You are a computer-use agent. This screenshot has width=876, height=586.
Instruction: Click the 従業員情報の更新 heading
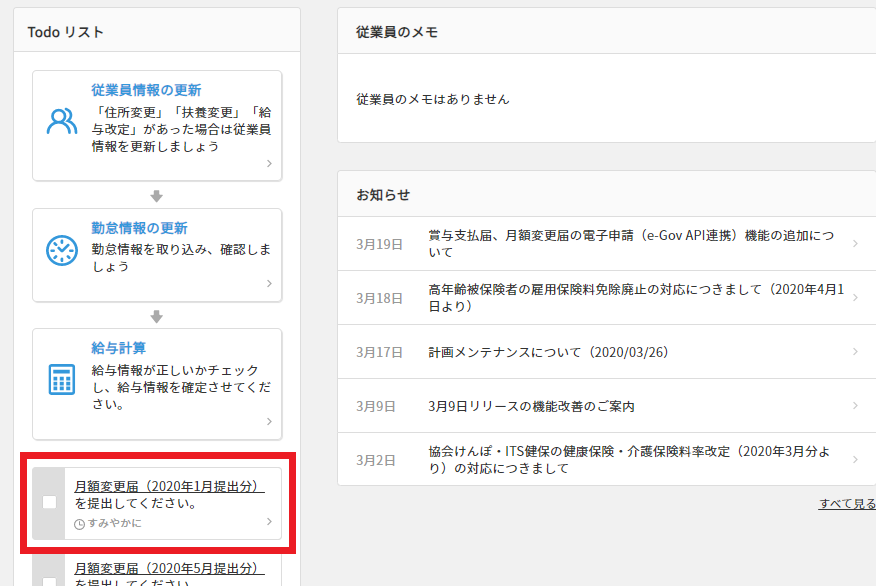pyautogui.click(x=146, y=90)
